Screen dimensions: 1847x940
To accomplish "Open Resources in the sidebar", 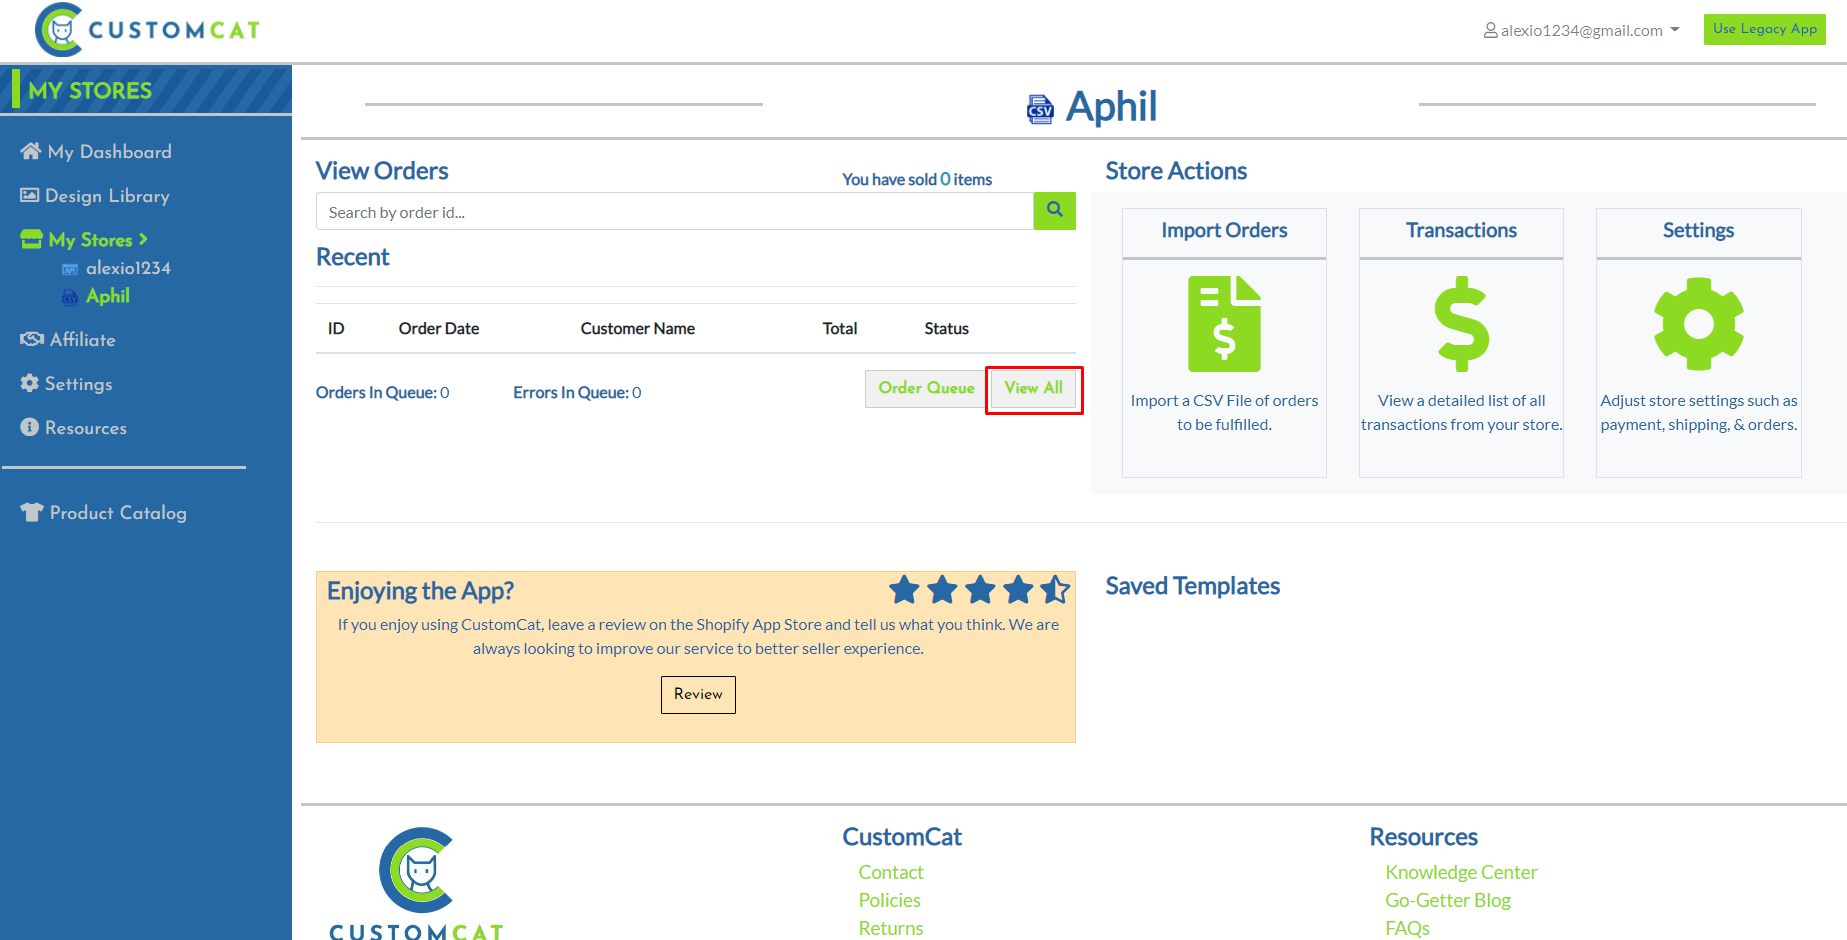I will click(x=86, y=428).
